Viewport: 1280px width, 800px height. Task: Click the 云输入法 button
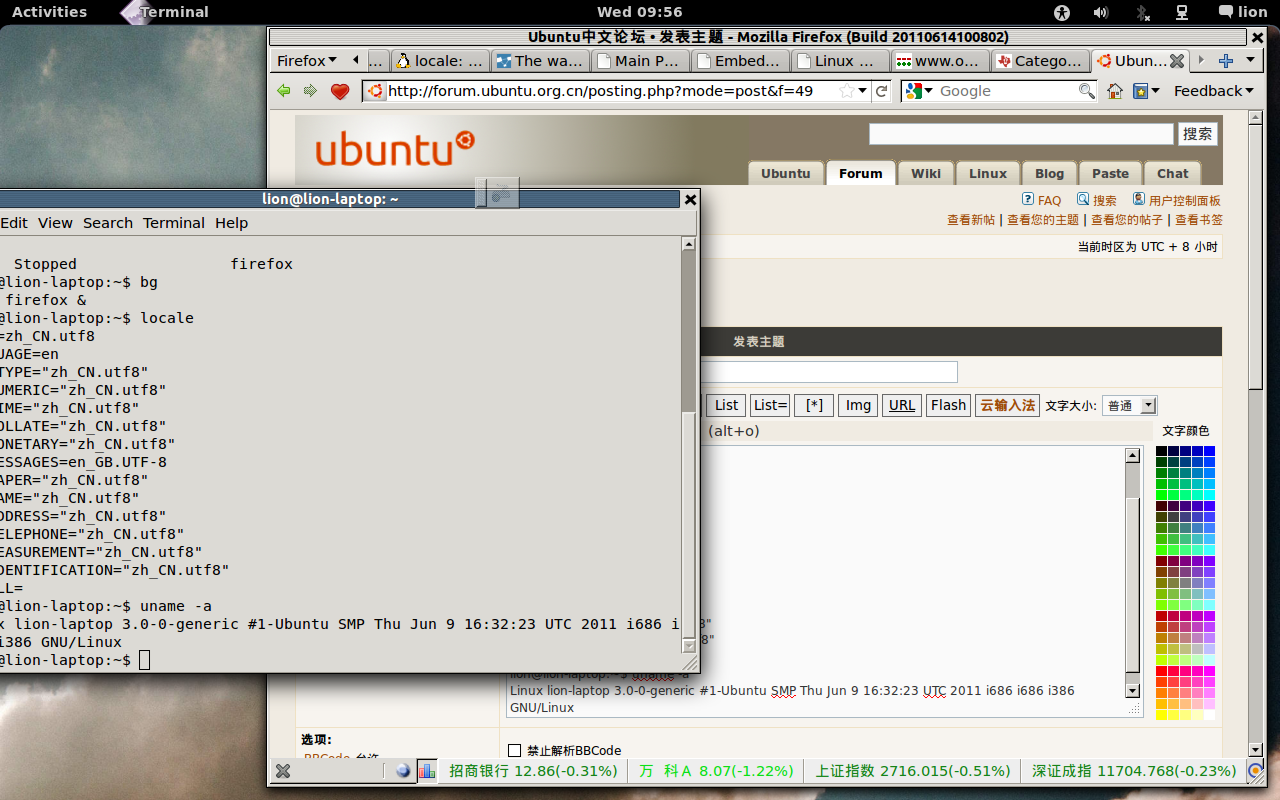(1007, 405)
